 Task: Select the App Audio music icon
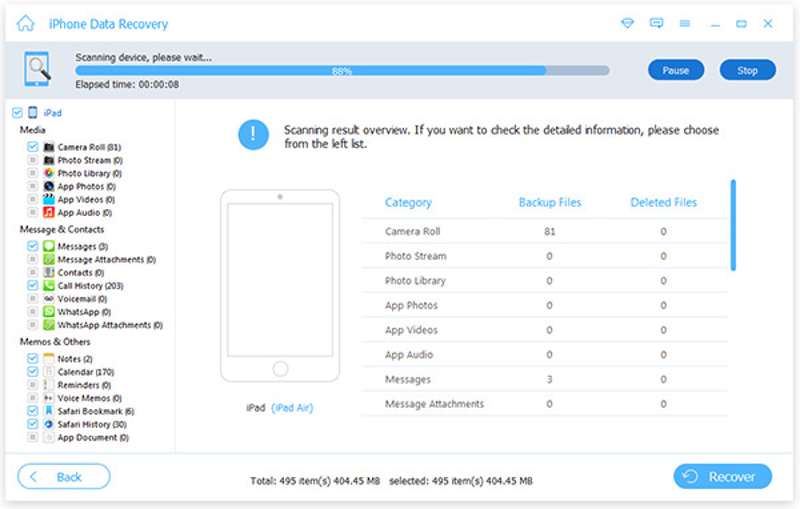pyautogui.click(x=48, y=212)
